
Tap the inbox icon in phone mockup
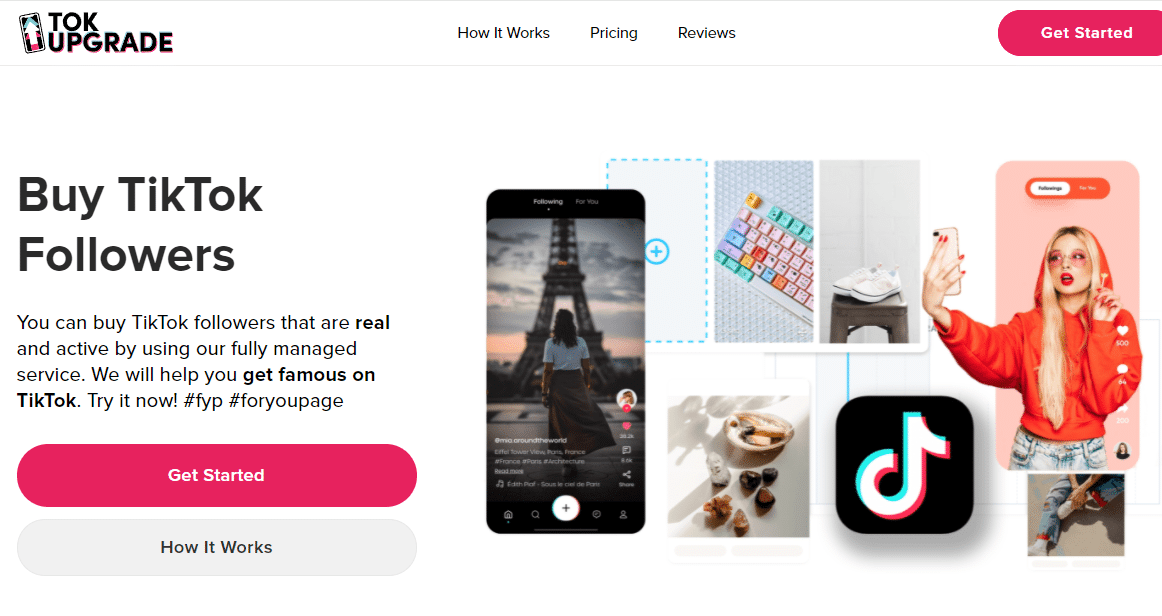click(x=597, y=514)
